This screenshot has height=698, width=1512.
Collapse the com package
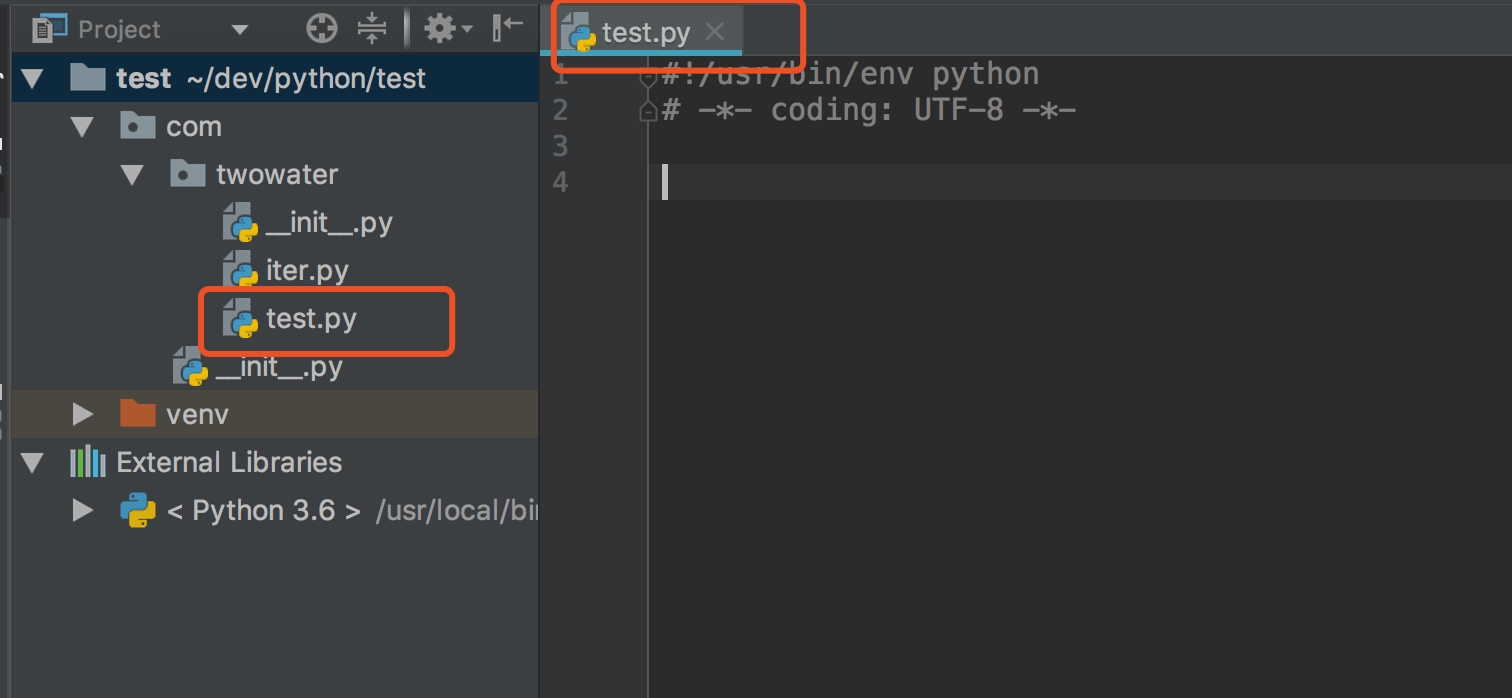[x=82, y=127]
